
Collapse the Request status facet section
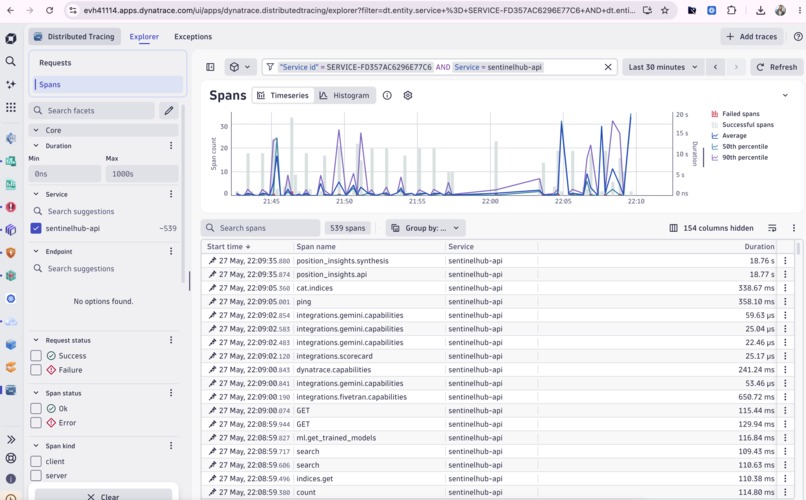point(36,340)
